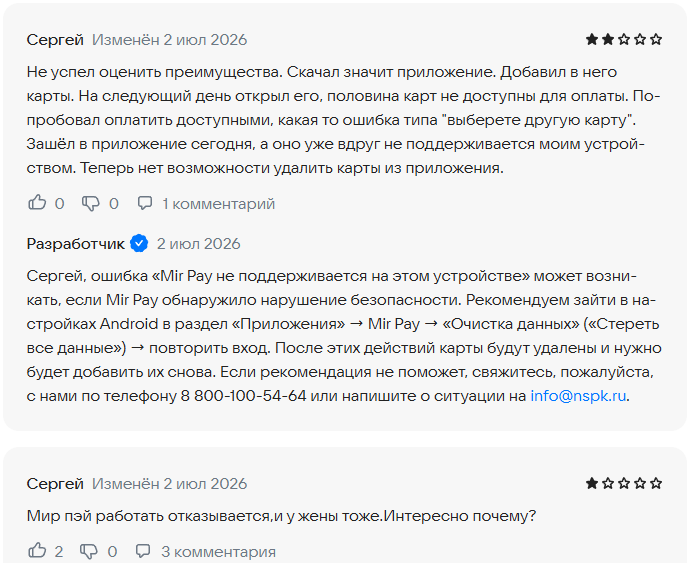The height and width of the screenshot is (563, 698).
Task: Select second reviewer name Сергей
Action: click(55, 483)
